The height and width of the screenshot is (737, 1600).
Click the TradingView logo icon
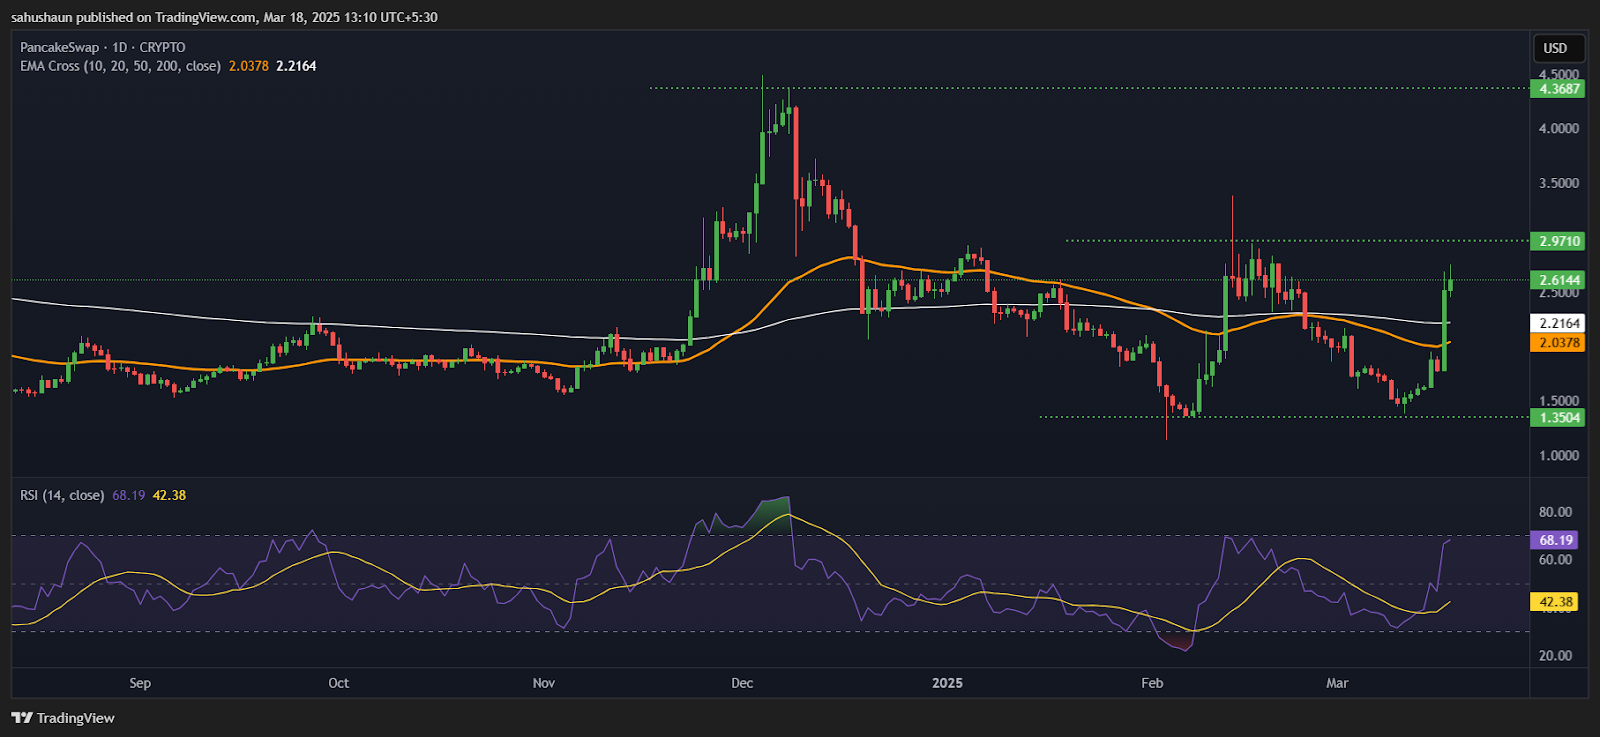click(x=22, y=718)
